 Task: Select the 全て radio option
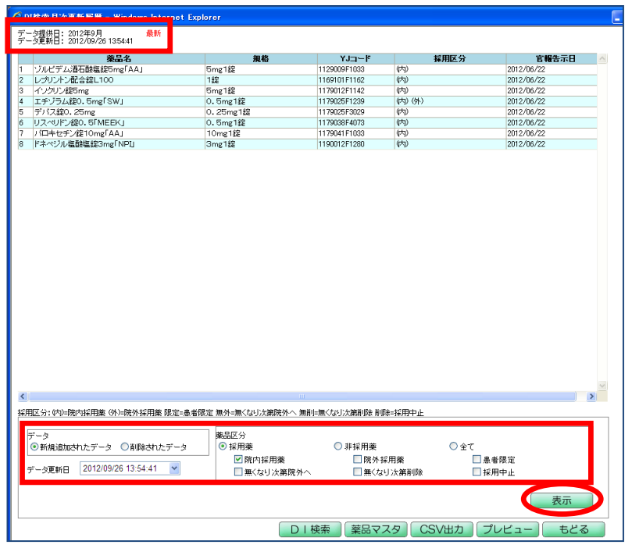coord(454,446)
